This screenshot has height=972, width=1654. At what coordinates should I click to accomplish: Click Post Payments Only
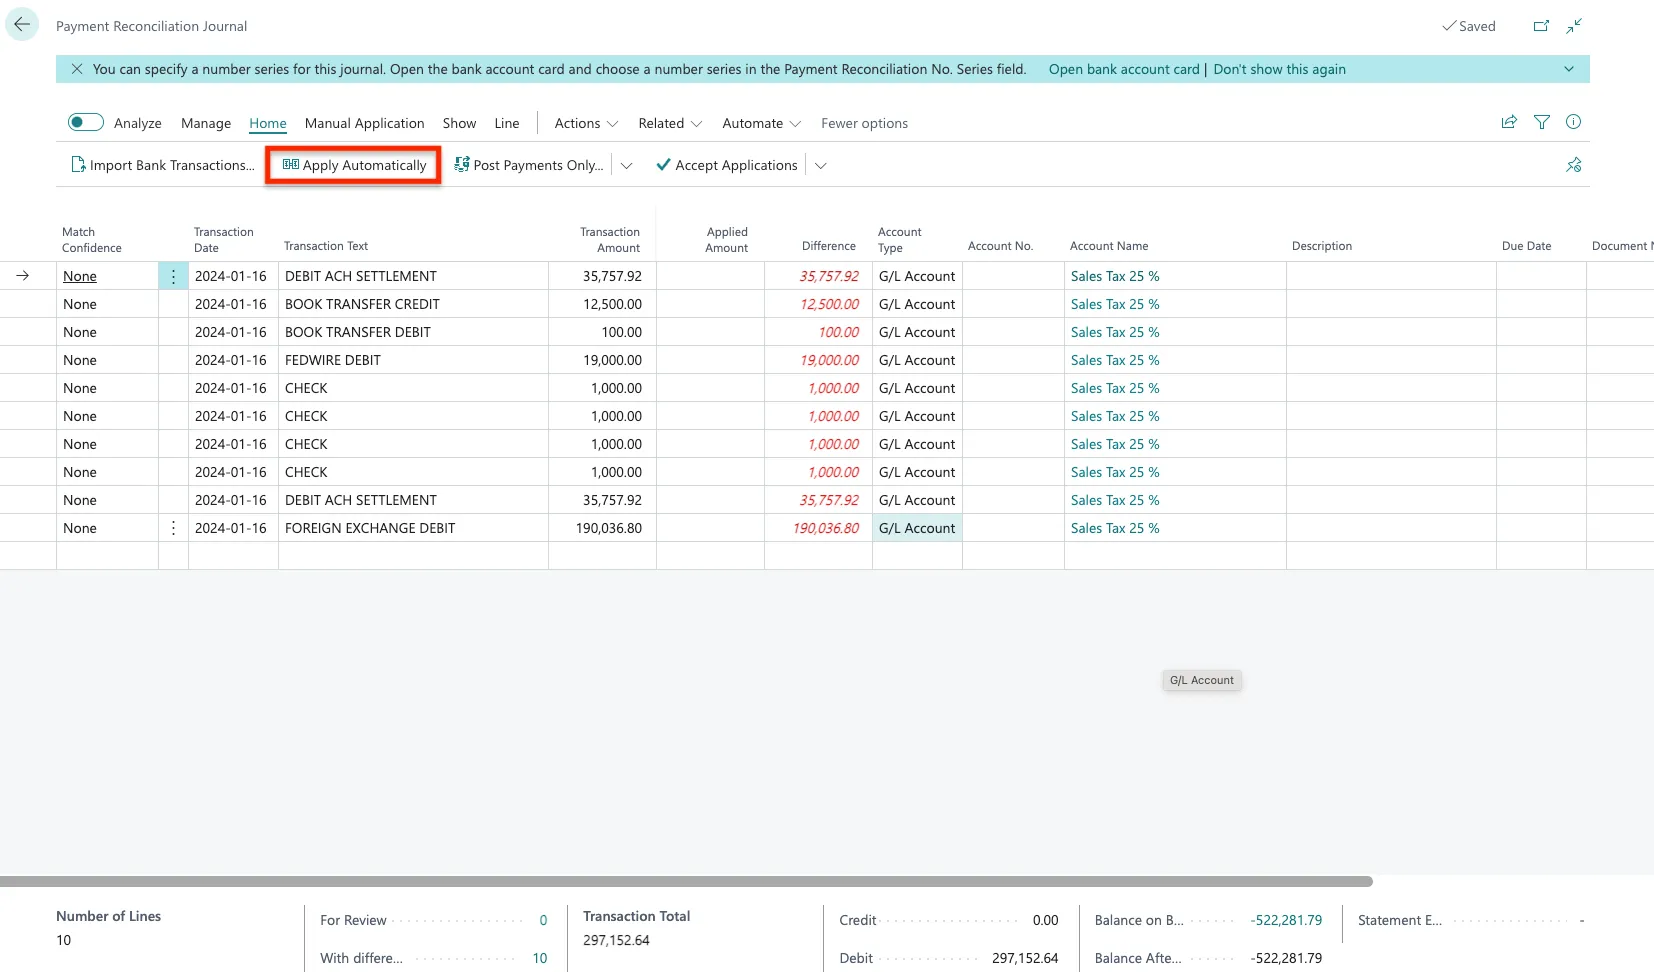pos(529,165)
